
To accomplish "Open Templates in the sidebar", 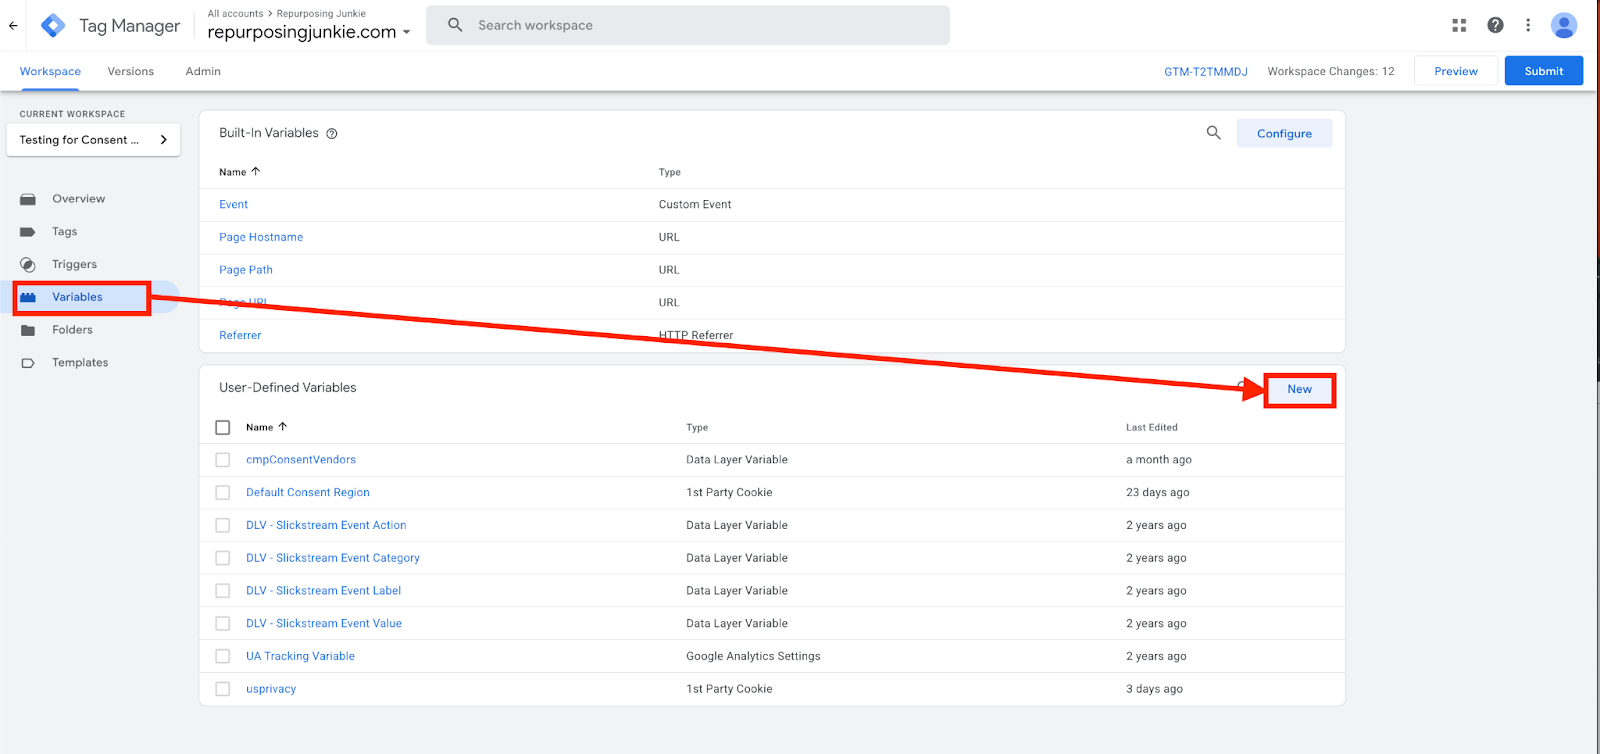I will click(80, 363).
